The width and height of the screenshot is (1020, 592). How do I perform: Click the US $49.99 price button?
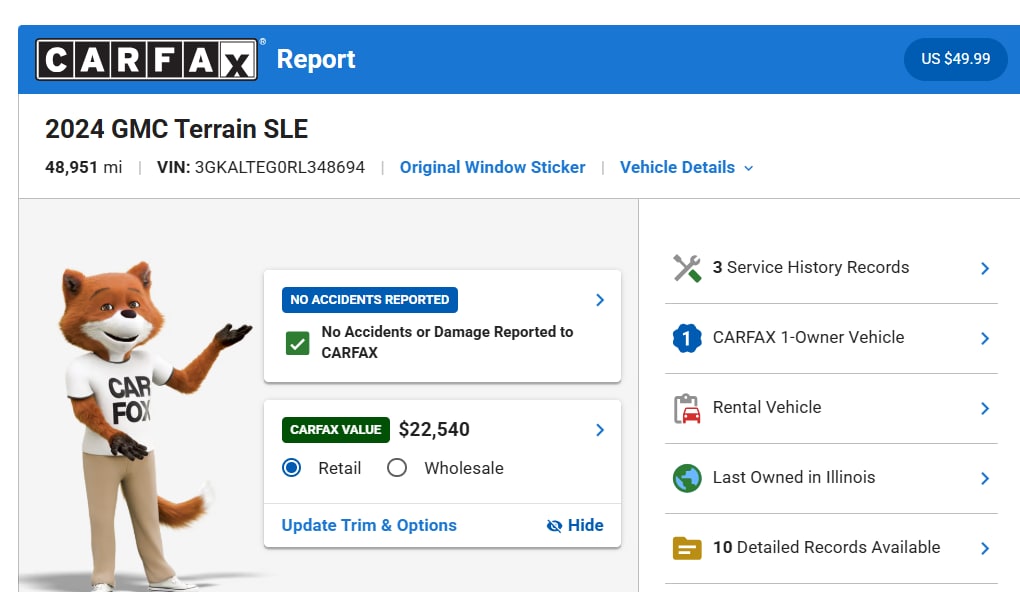point(956,59)
